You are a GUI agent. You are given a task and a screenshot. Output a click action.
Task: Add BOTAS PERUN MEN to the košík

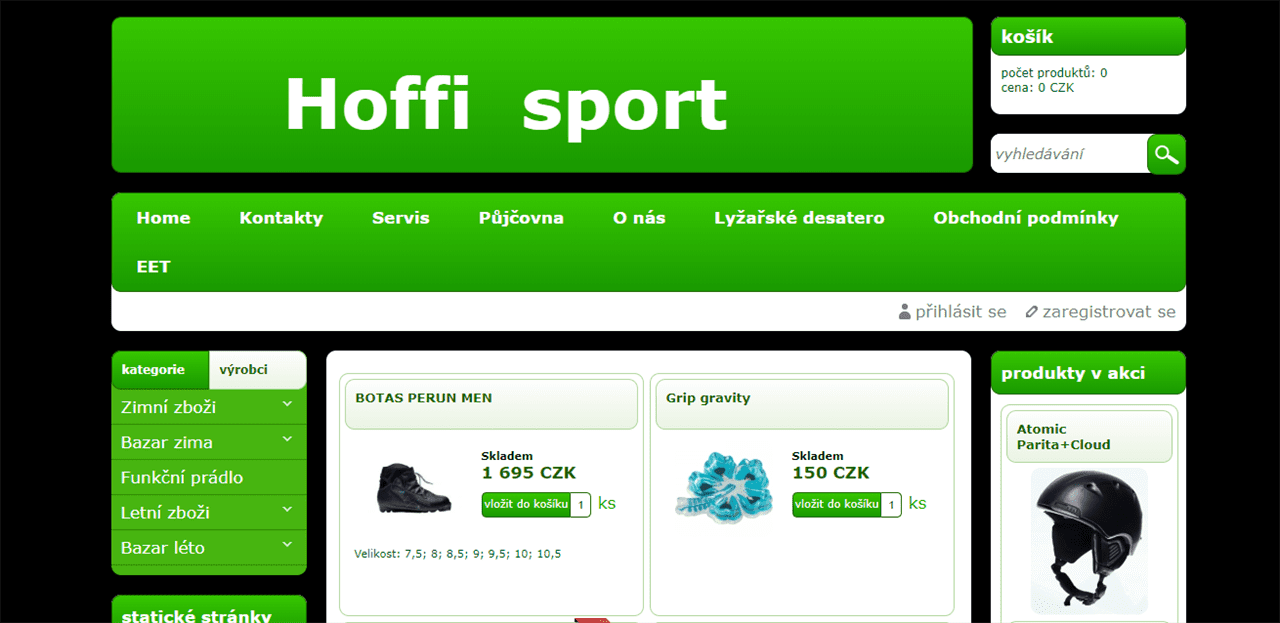tap(525, 504)
